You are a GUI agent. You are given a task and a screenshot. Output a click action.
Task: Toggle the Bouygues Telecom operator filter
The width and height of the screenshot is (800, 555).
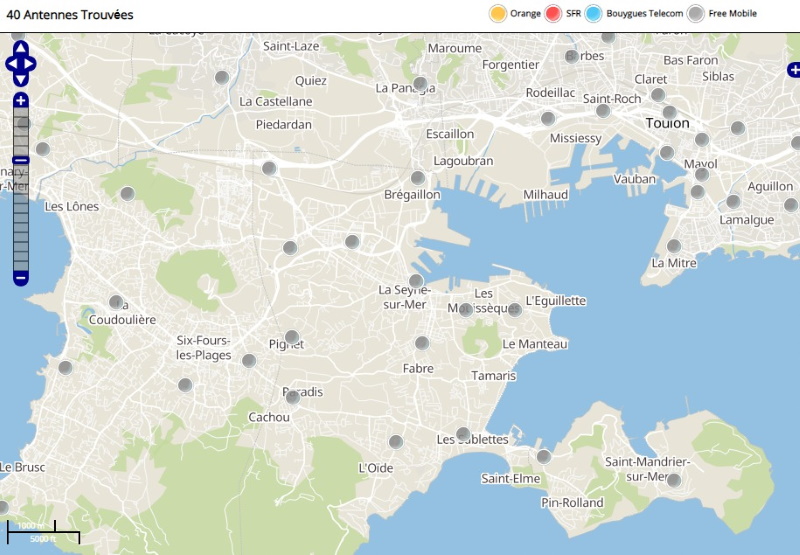point(594,13)
